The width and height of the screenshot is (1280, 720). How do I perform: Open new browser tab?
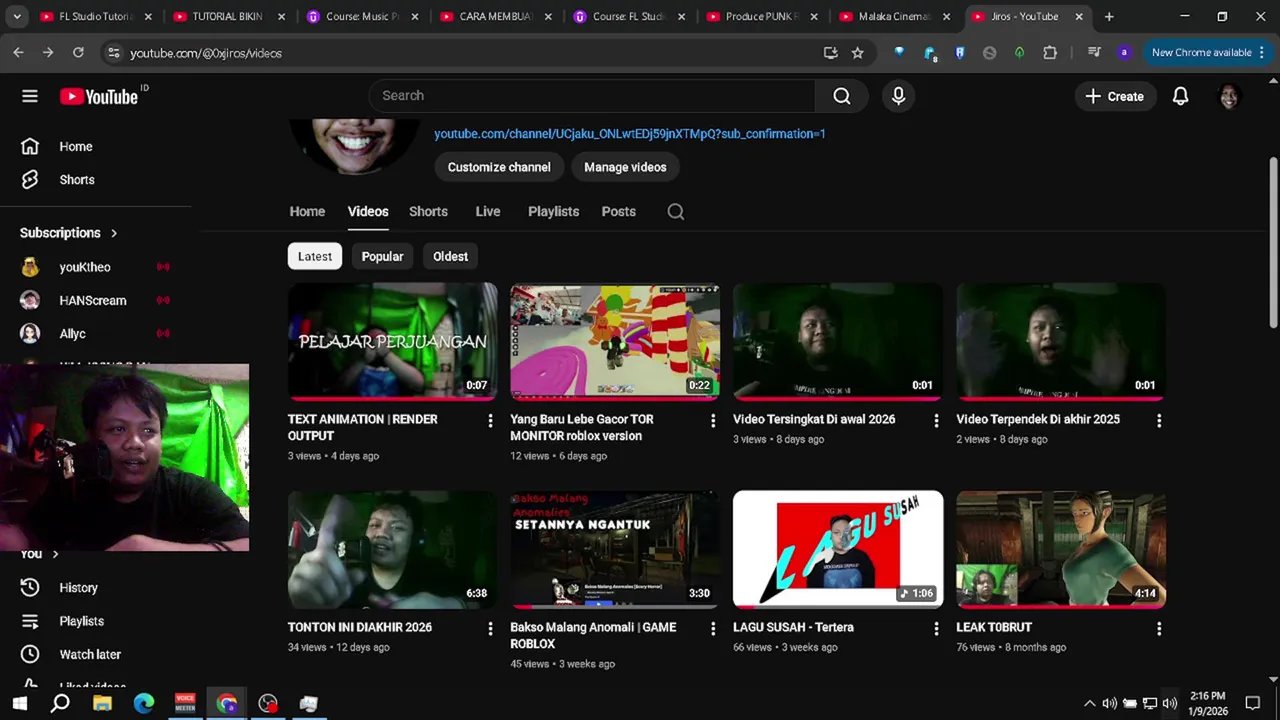(x=1109, y=17)
